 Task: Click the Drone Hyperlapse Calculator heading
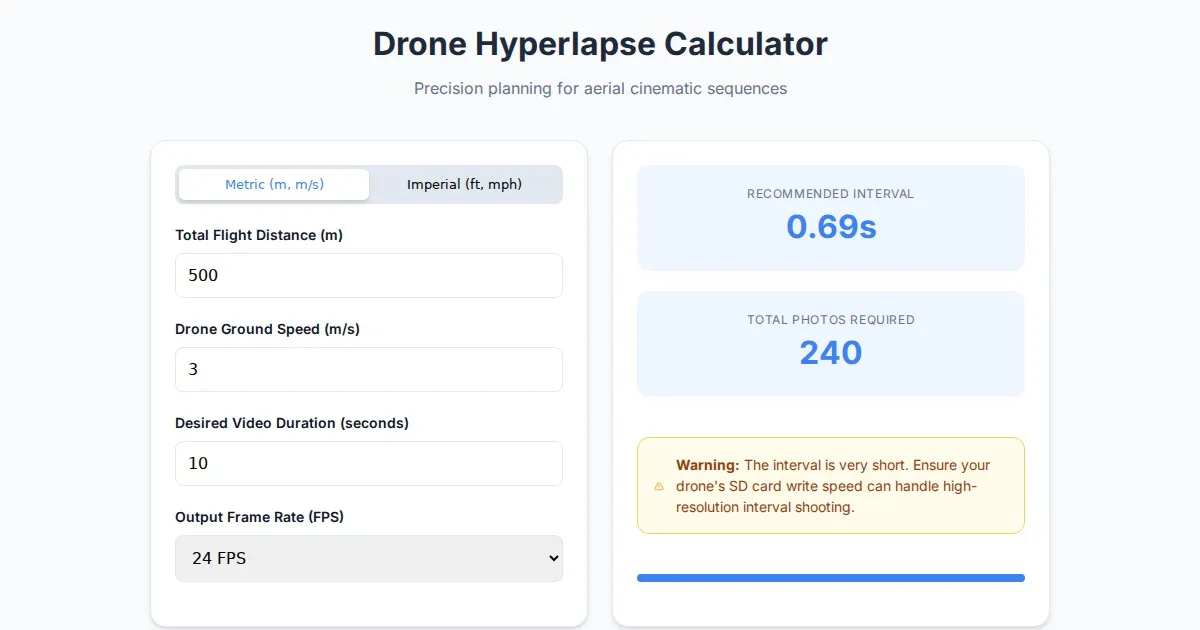pos(600,44)
